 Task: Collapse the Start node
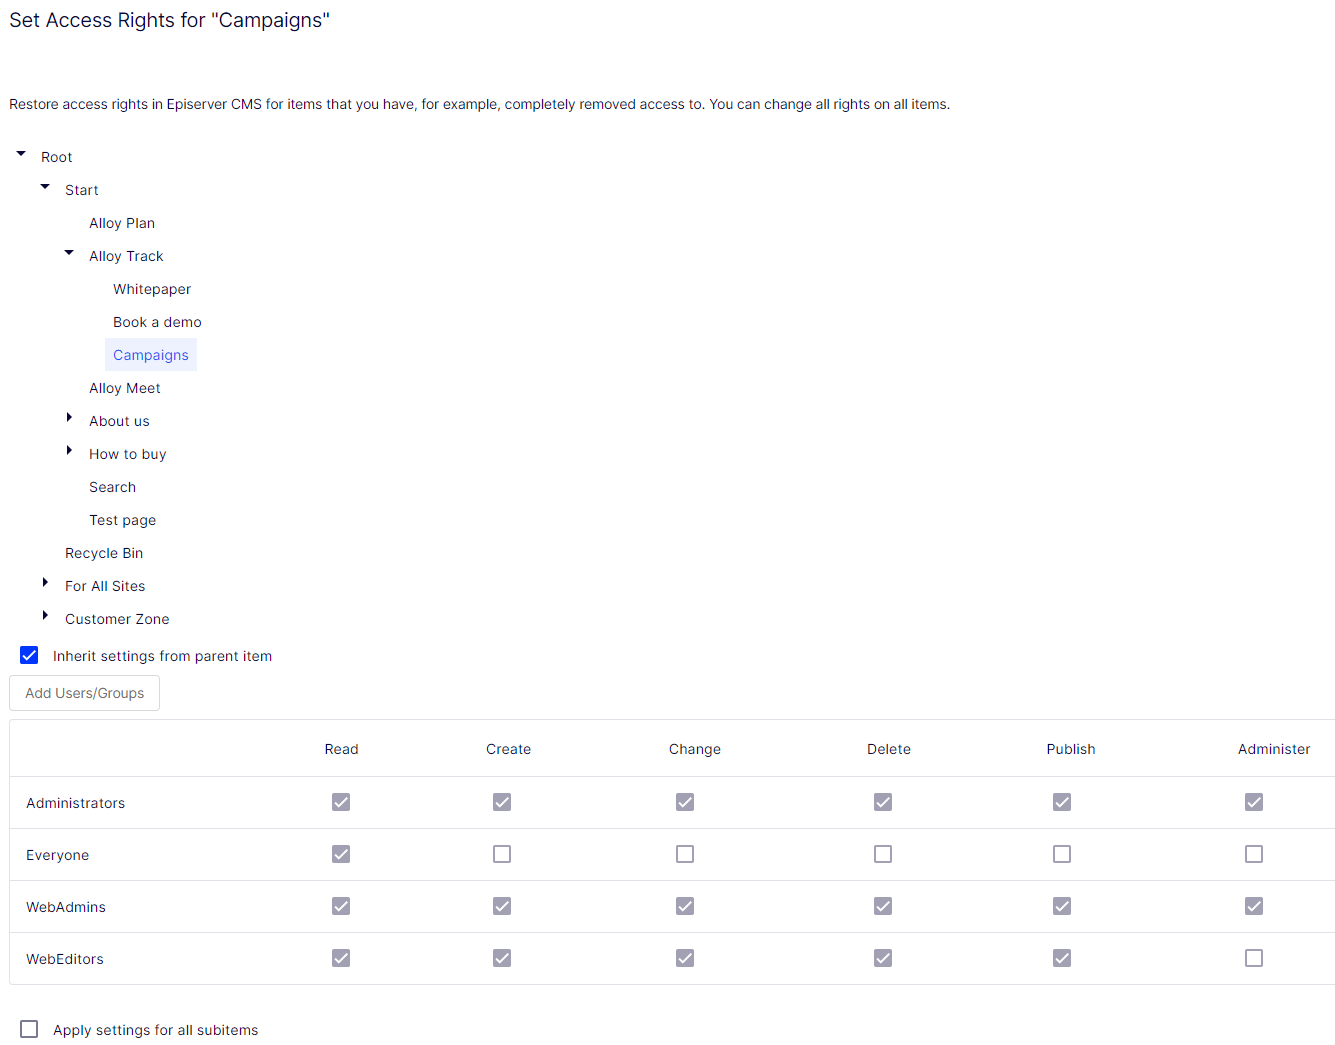(x=44, y=186)
